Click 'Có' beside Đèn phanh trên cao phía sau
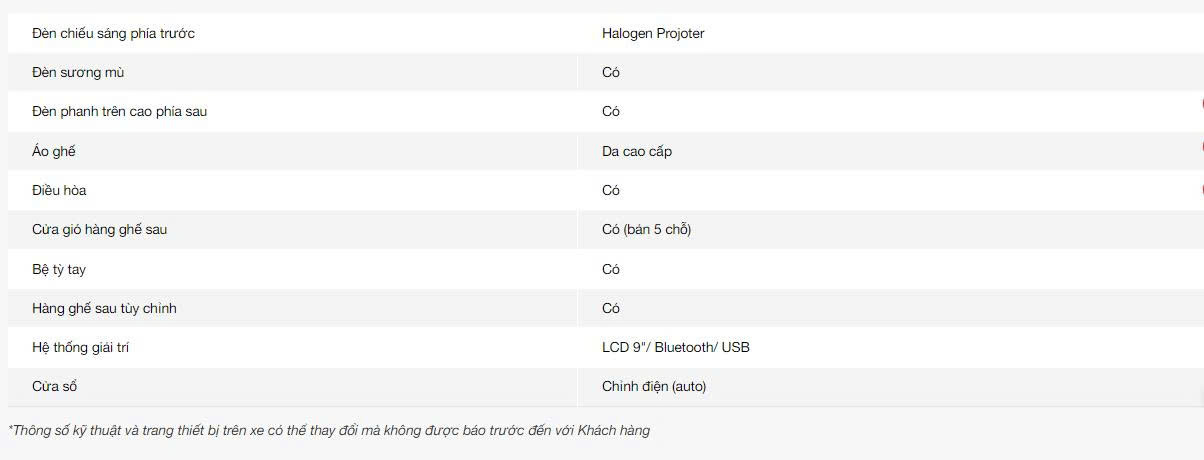Image resolution: width=1204 pixels, height=460 pixels. (x=611, y=111)
